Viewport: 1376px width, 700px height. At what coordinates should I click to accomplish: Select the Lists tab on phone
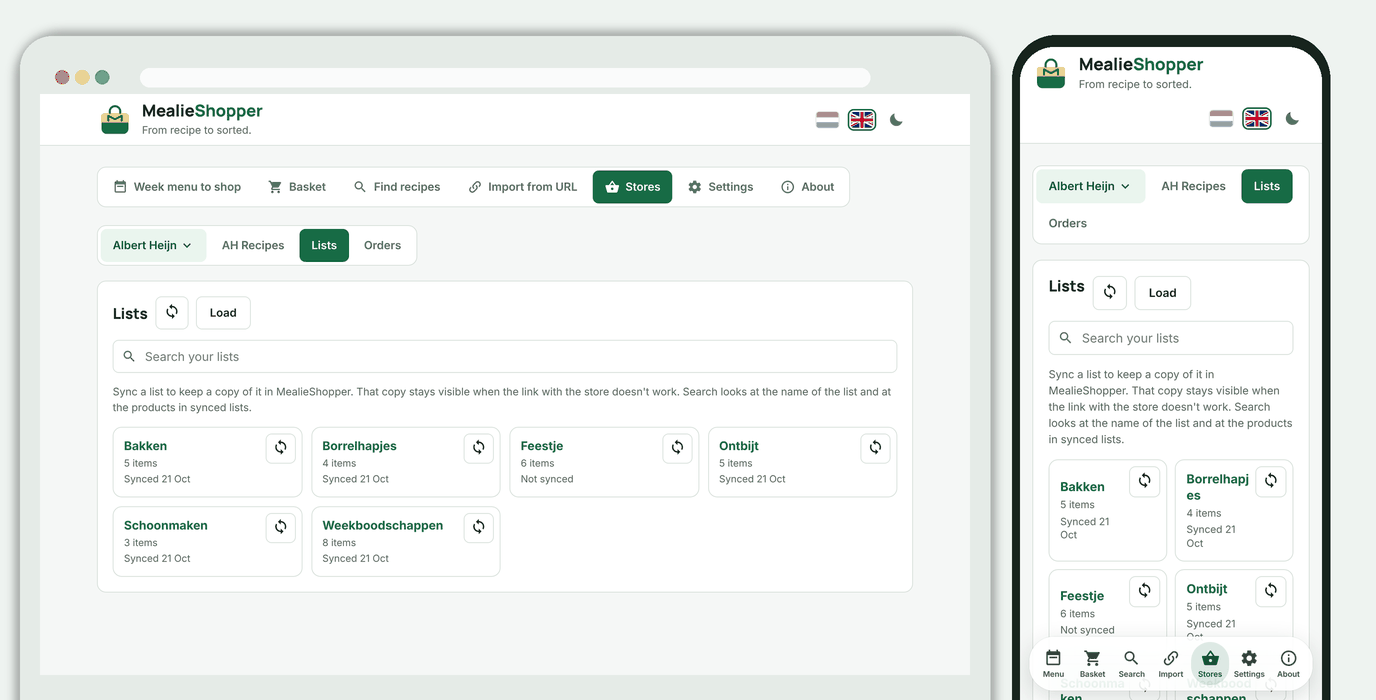pos(1267,186)
